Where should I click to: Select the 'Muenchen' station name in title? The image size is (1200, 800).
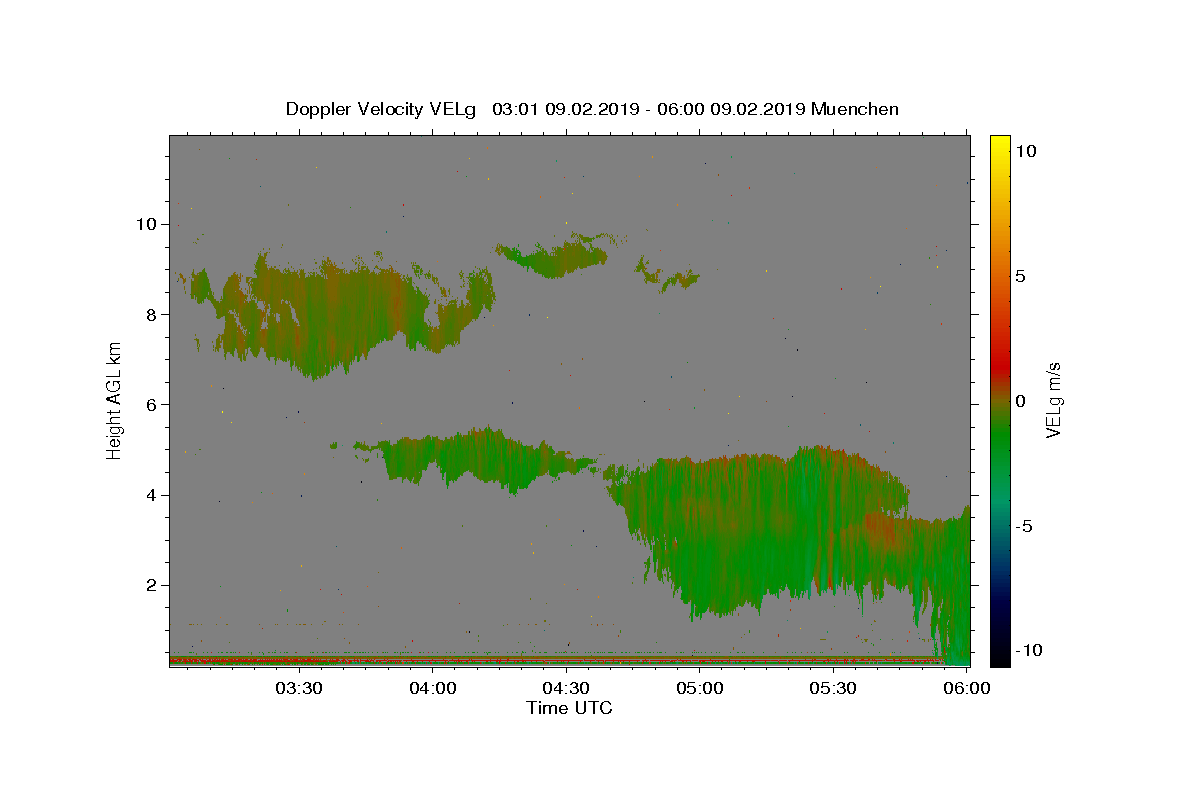point(855,109)
